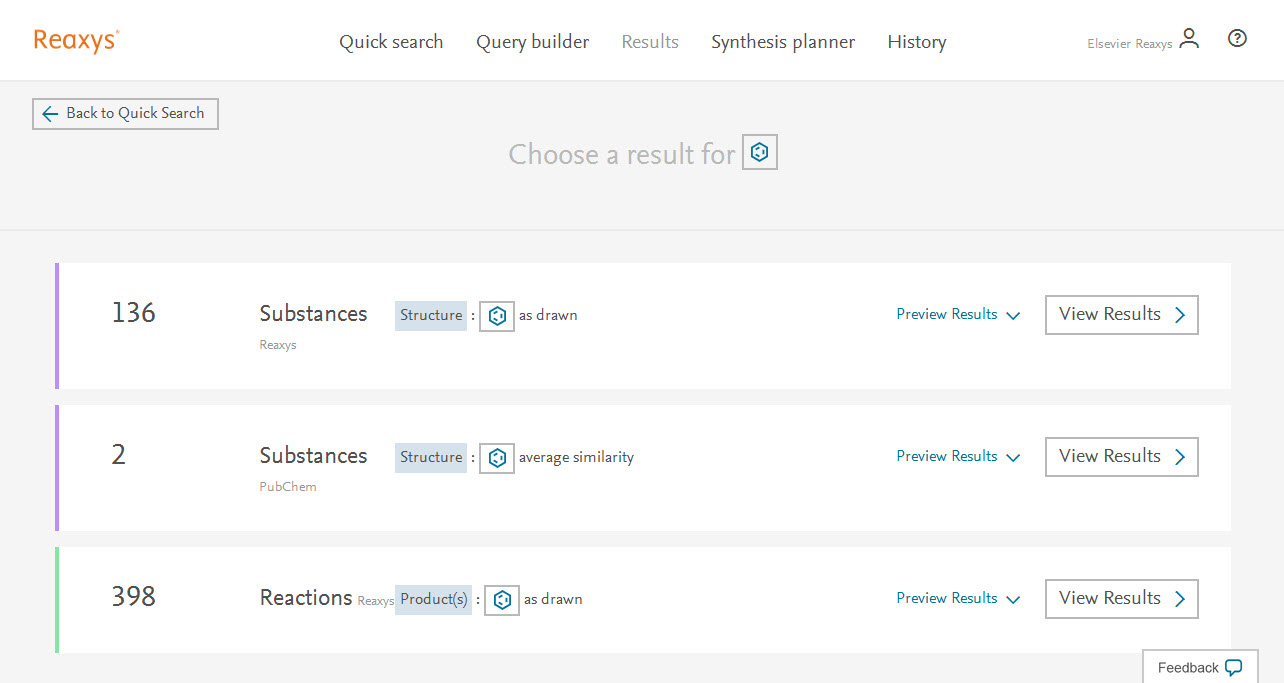The width and height of the screenshot is (1284, 683).
Task: View Results for PubChem average similarity
Action: click(1121, 457)
